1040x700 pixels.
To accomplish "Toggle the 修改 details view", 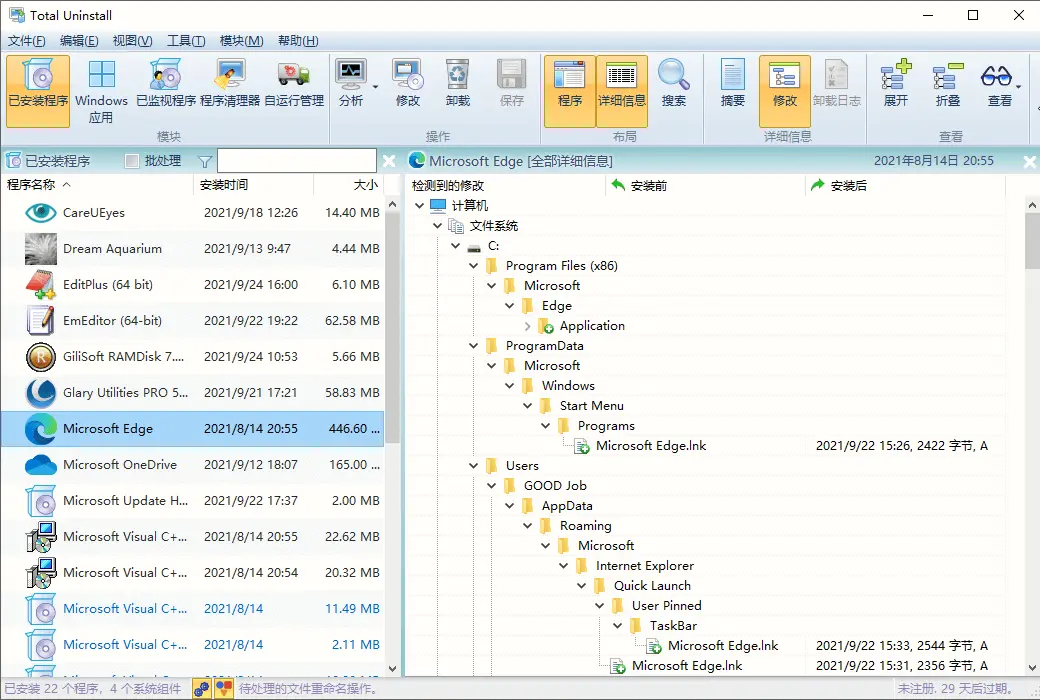I will (785, 90).
